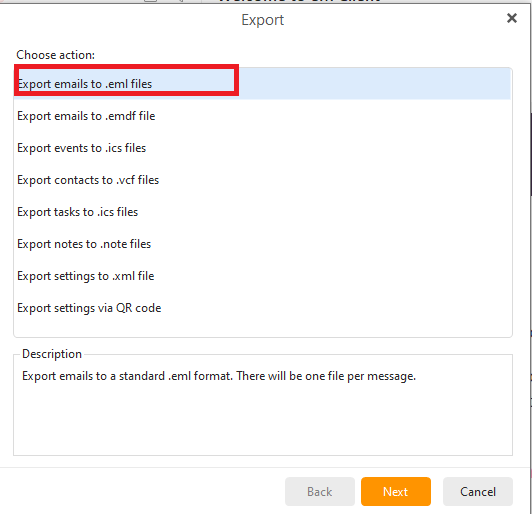Pick Export tasks to .ics files
The height and width of the screenshot is (516, 532).
pyautogui.click(x=262, y=212)
